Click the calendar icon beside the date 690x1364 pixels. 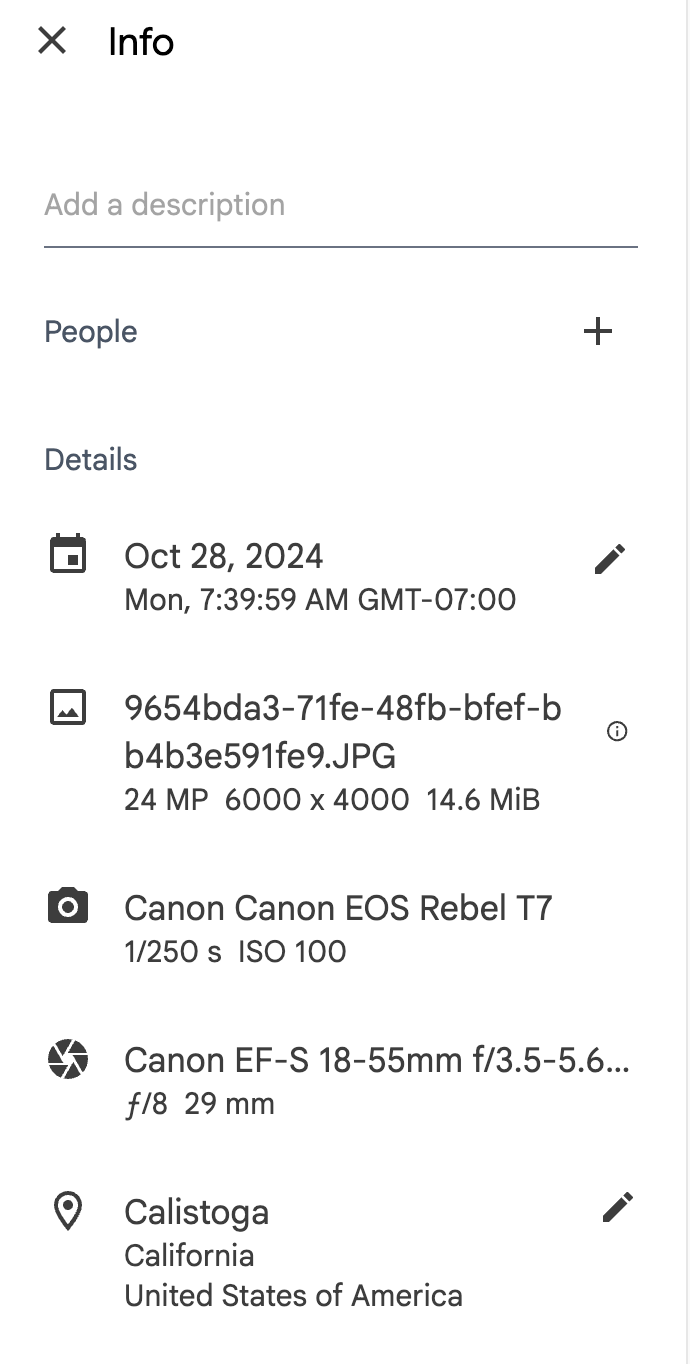point(68,555)
